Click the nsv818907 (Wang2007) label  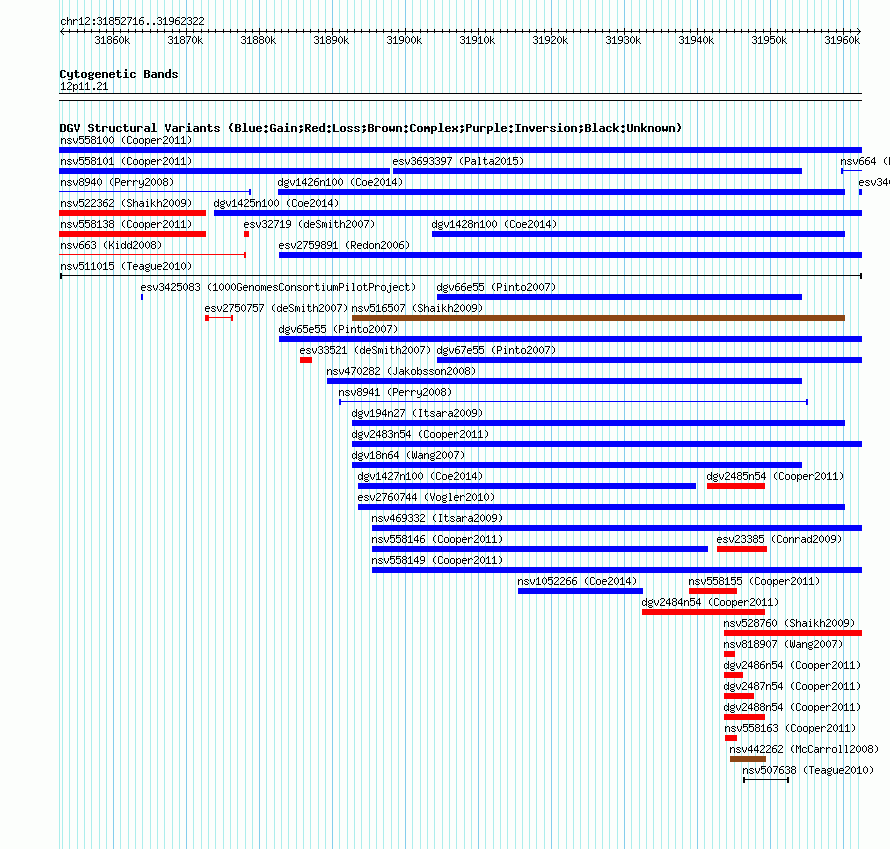click(783, 644)
